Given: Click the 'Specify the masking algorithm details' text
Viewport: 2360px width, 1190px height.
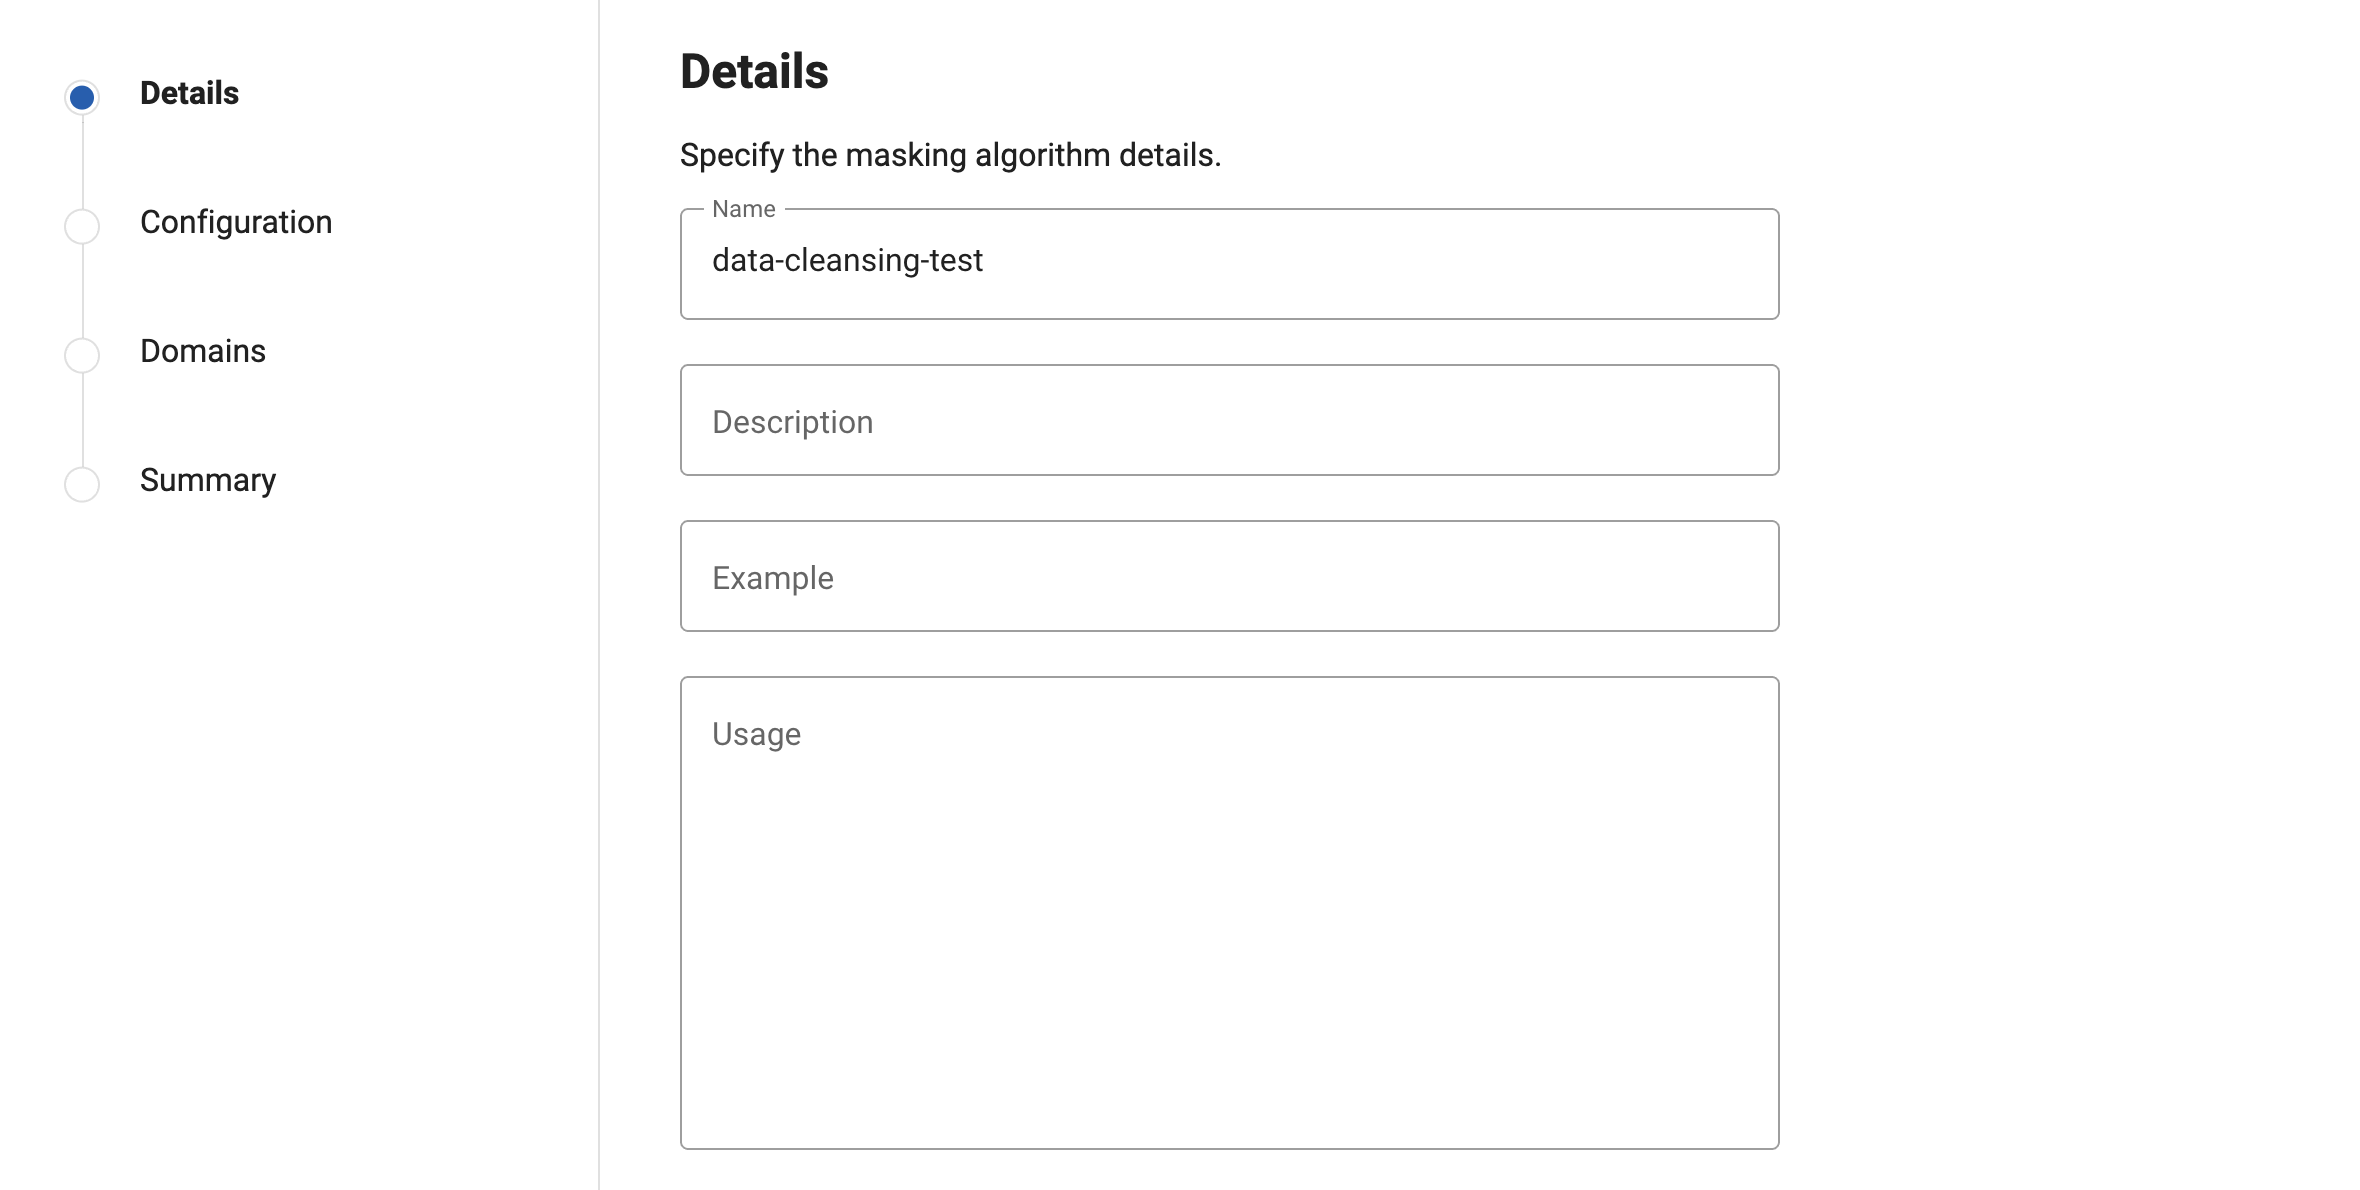Looking at the screenshot, I should pos(950,155).
